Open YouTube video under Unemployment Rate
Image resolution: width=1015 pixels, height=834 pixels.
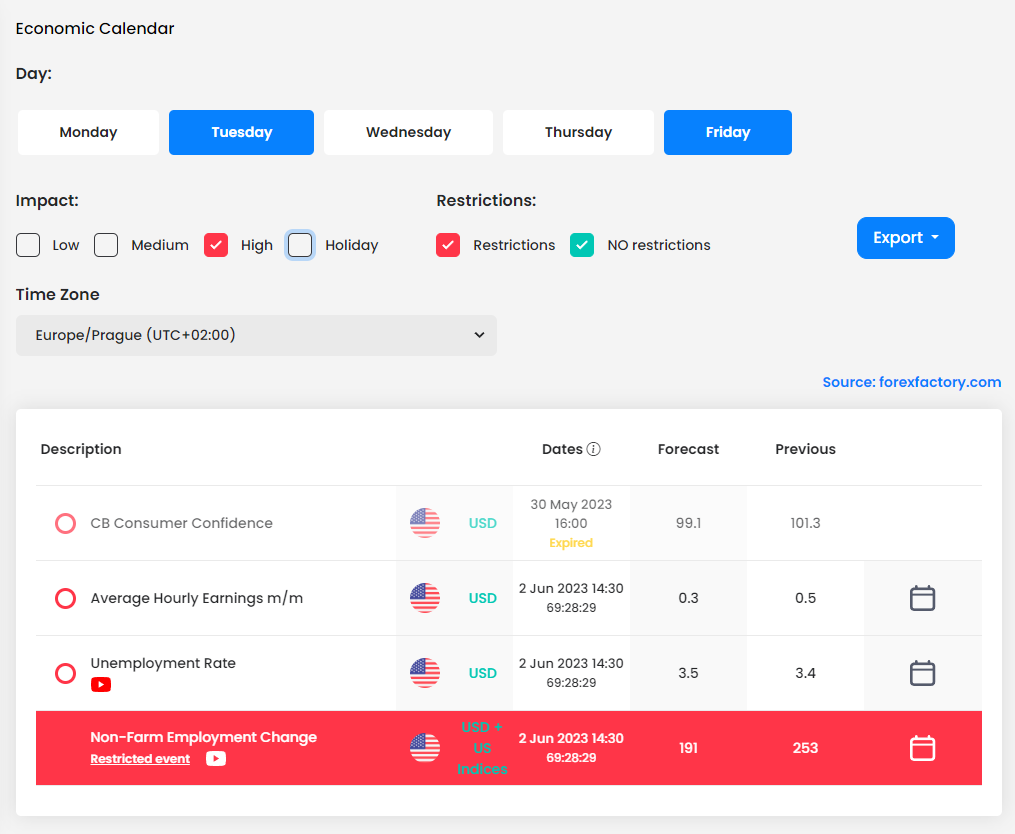pyautogui.click(x=101, y=685)
